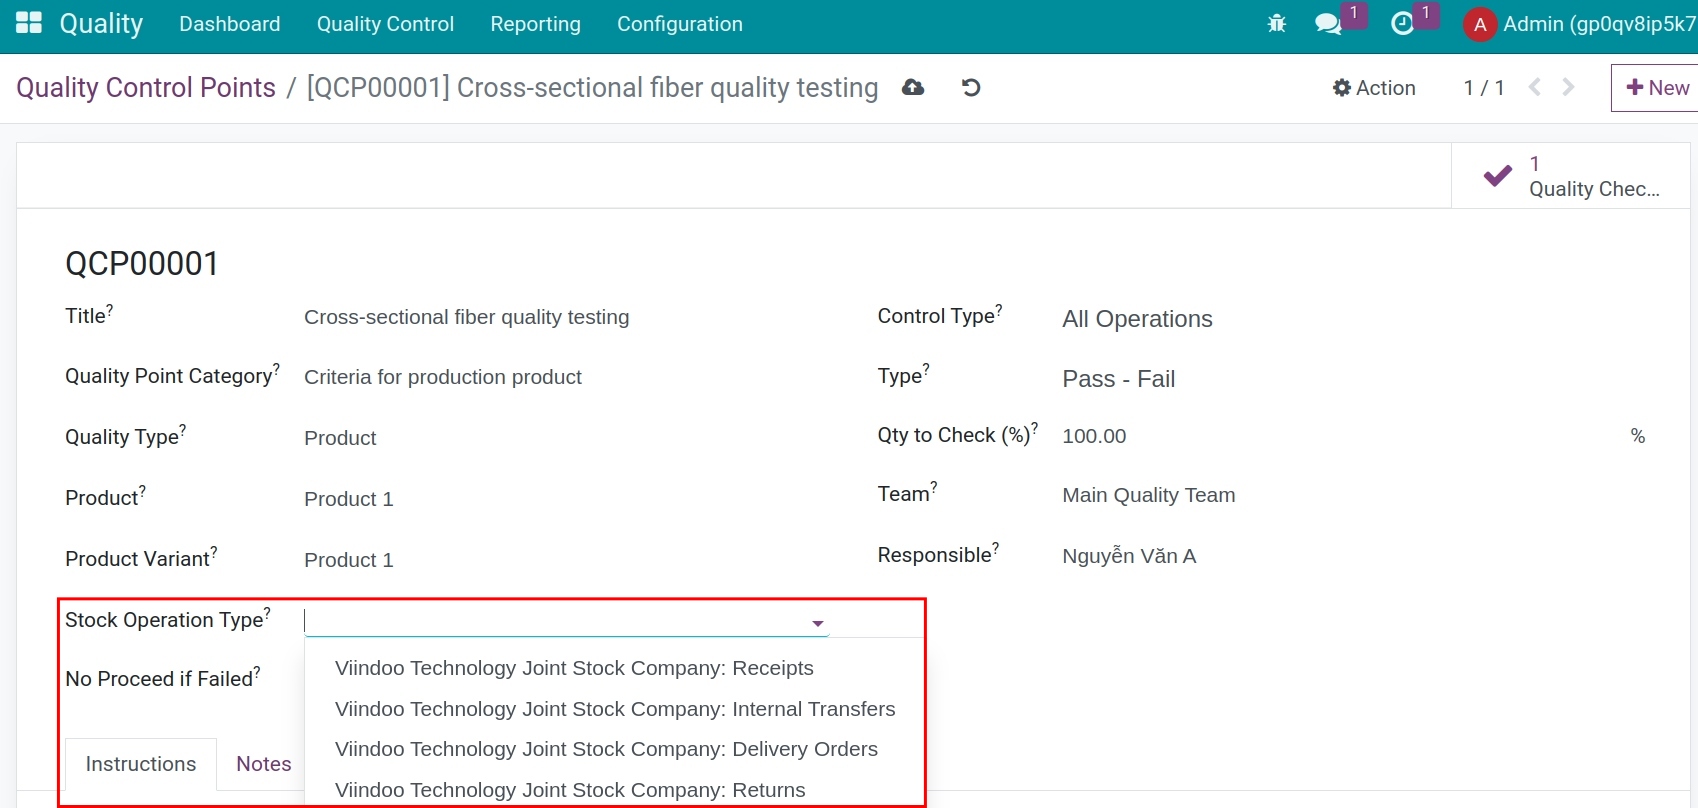Go back to Quality Control Points breadcrumb
Viewport: 1698px width, 808px height.
(146, 88)
